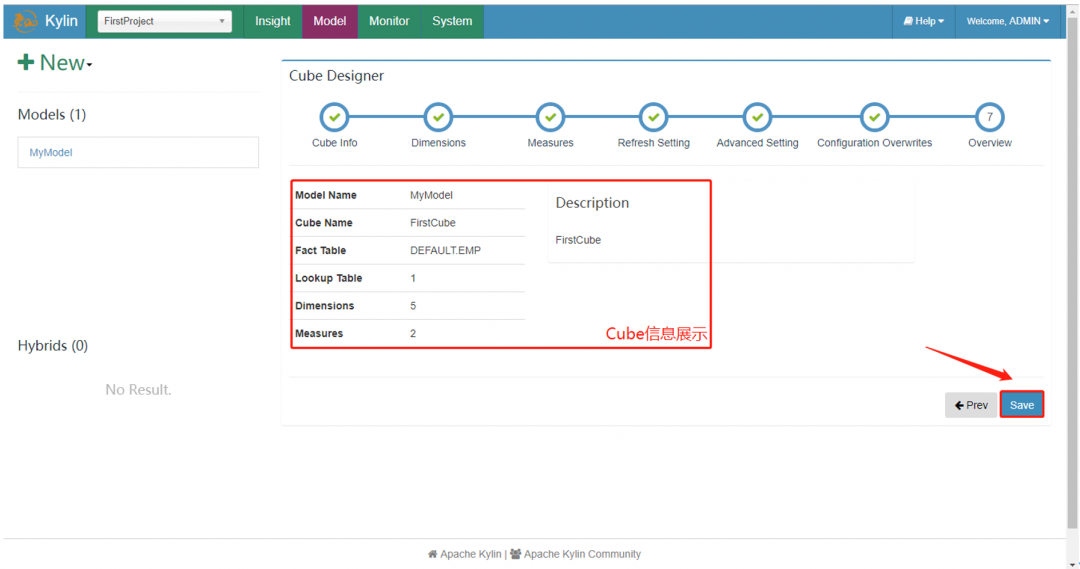Click the Overview step 7 circle
Screen dimensions: 1080x569
point(990,117)
